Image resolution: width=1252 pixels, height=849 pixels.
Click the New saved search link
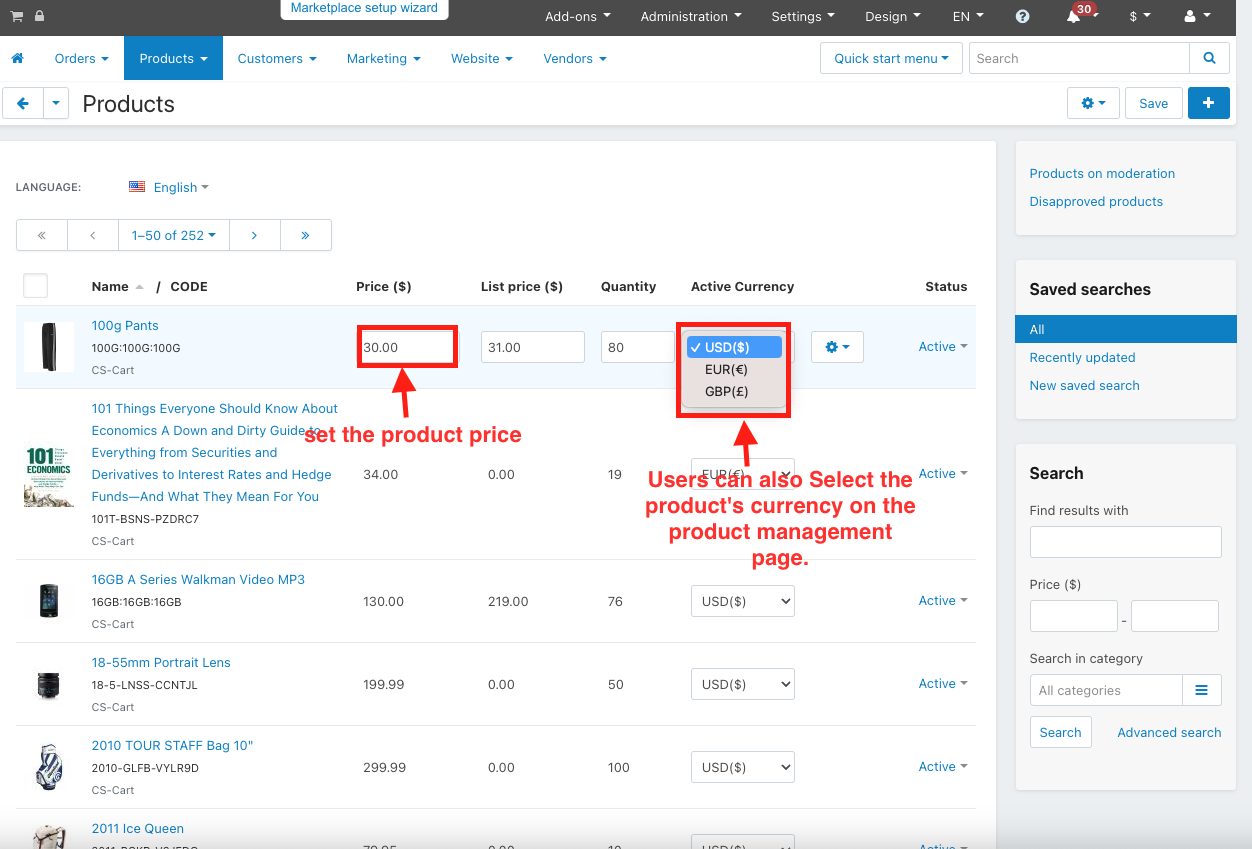tap(1084, 385)
